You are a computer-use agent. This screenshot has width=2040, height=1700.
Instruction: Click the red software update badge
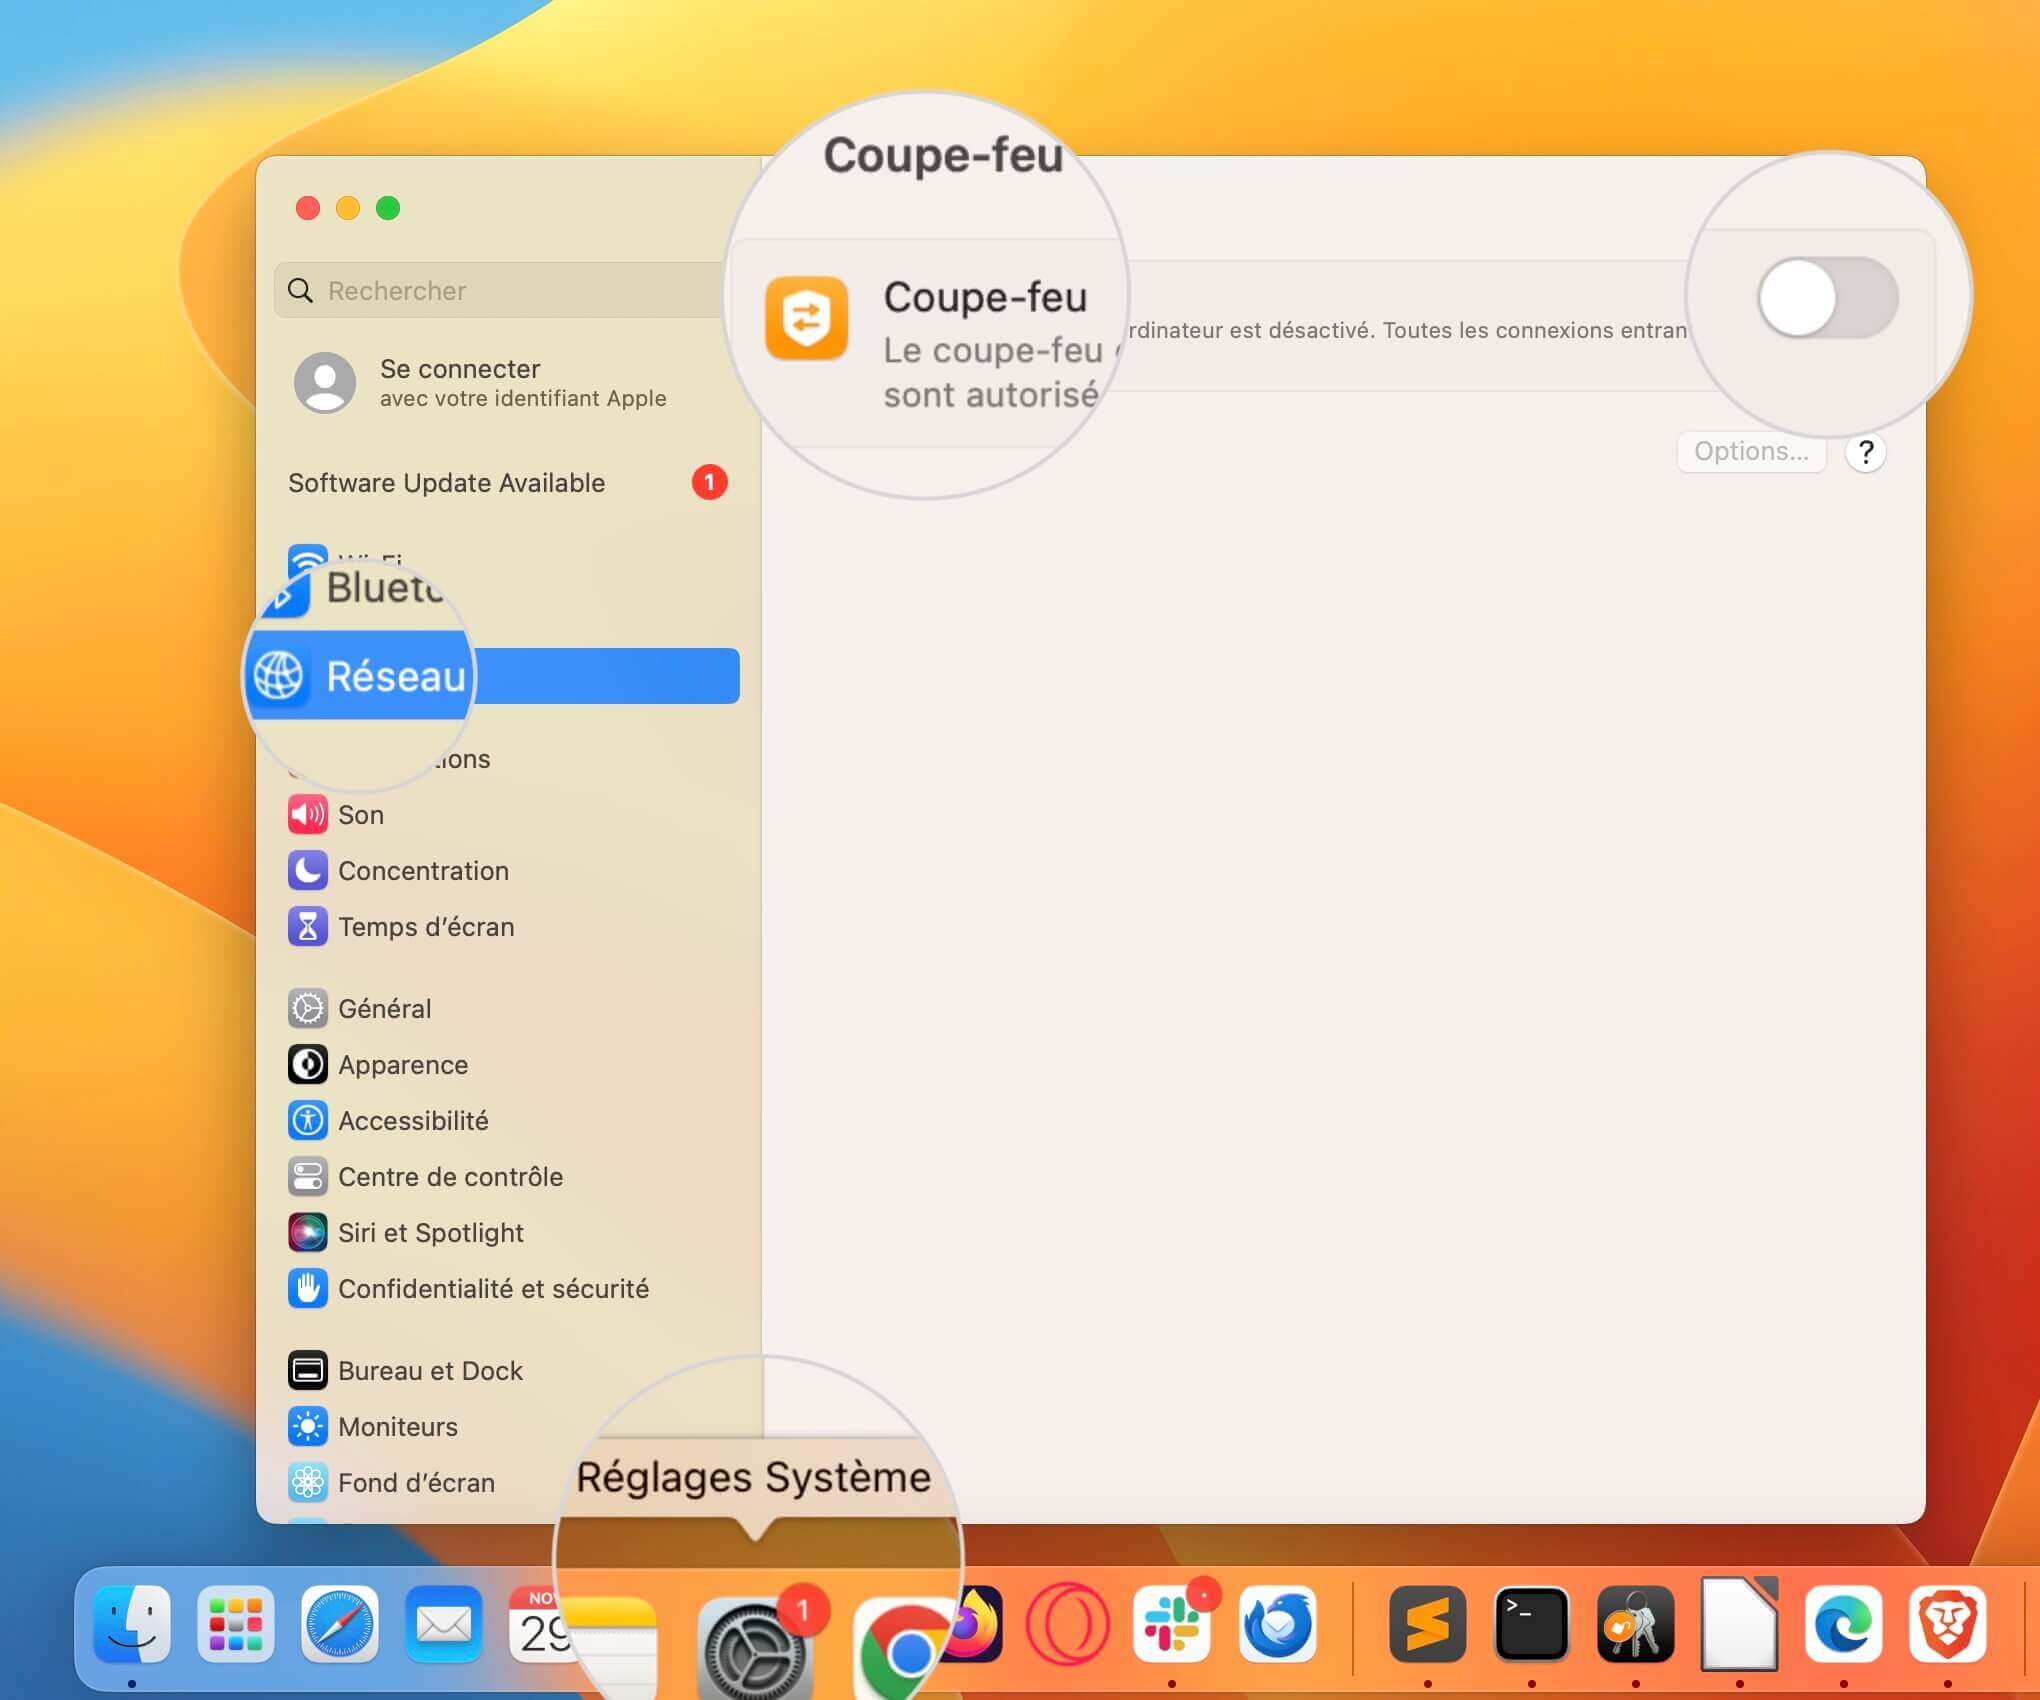coord(709,483)
